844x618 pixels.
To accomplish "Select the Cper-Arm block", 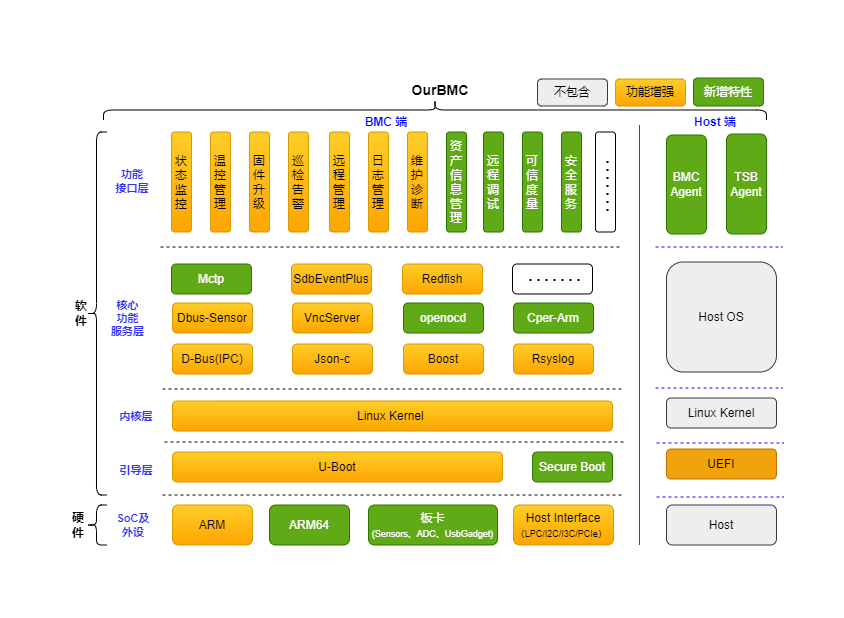I will [x=552, y=318].
